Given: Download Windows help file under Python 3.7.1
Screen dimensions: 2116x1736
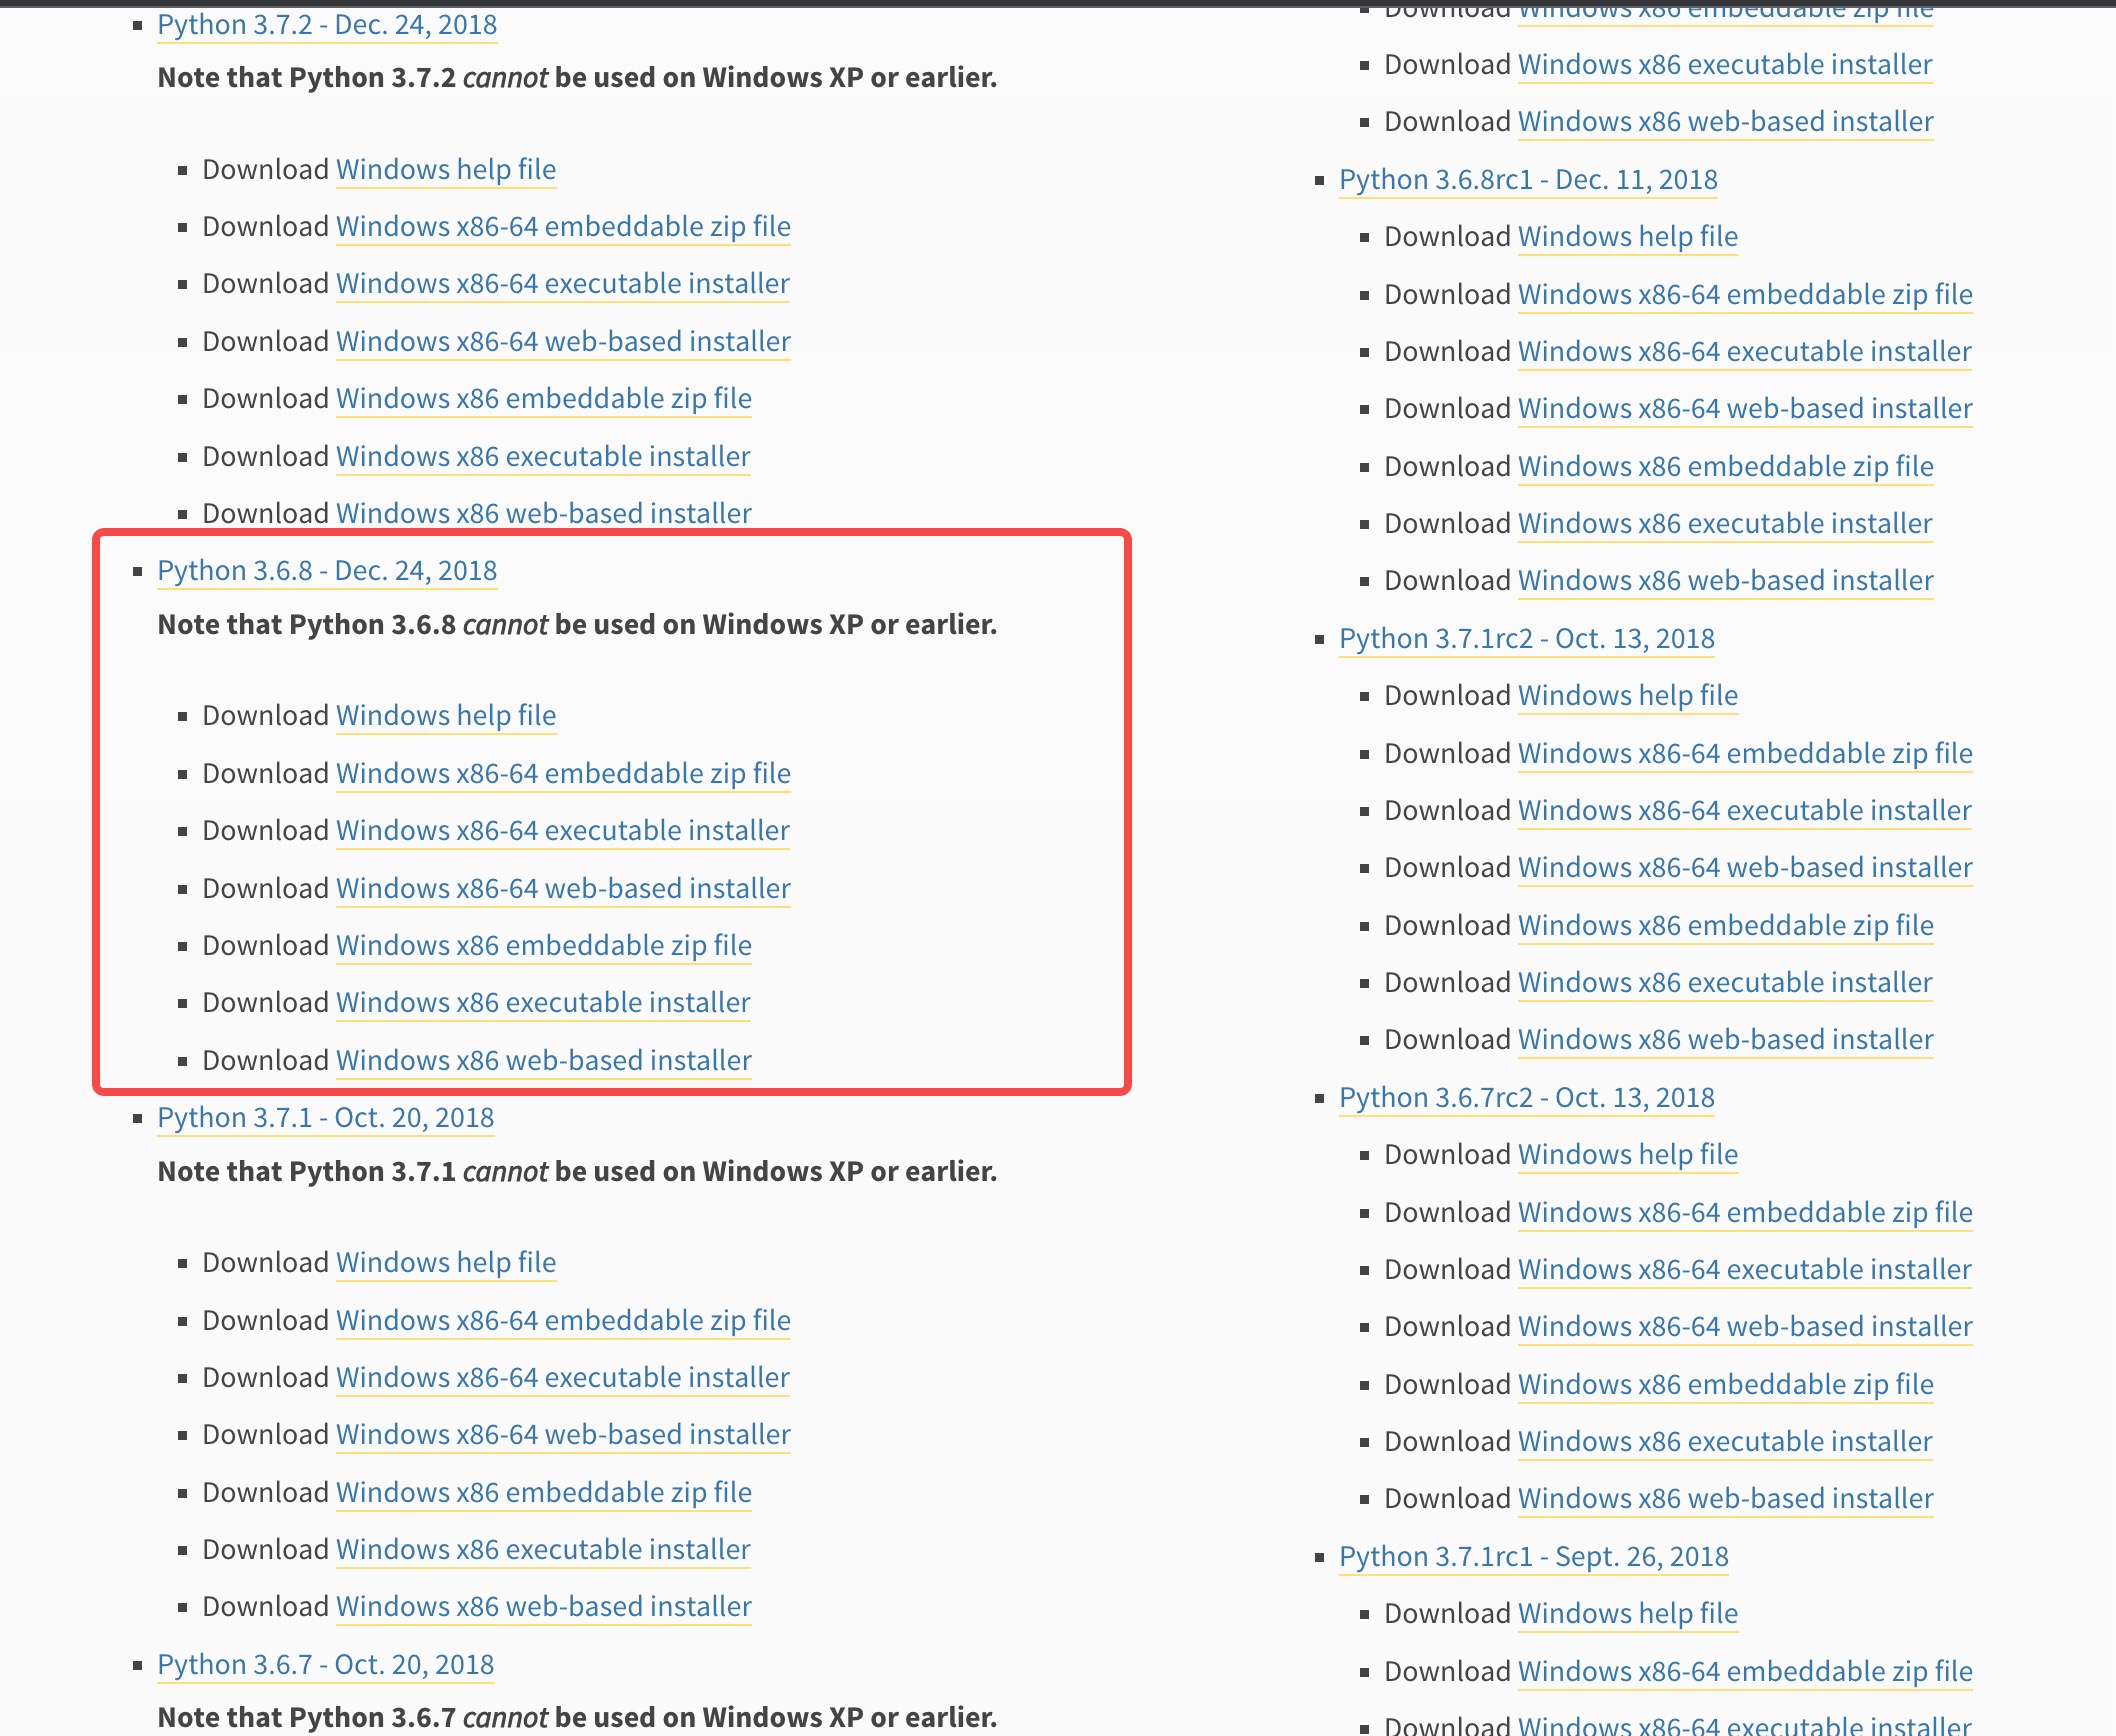Looking at the screenshot, I should point(446,1263).
